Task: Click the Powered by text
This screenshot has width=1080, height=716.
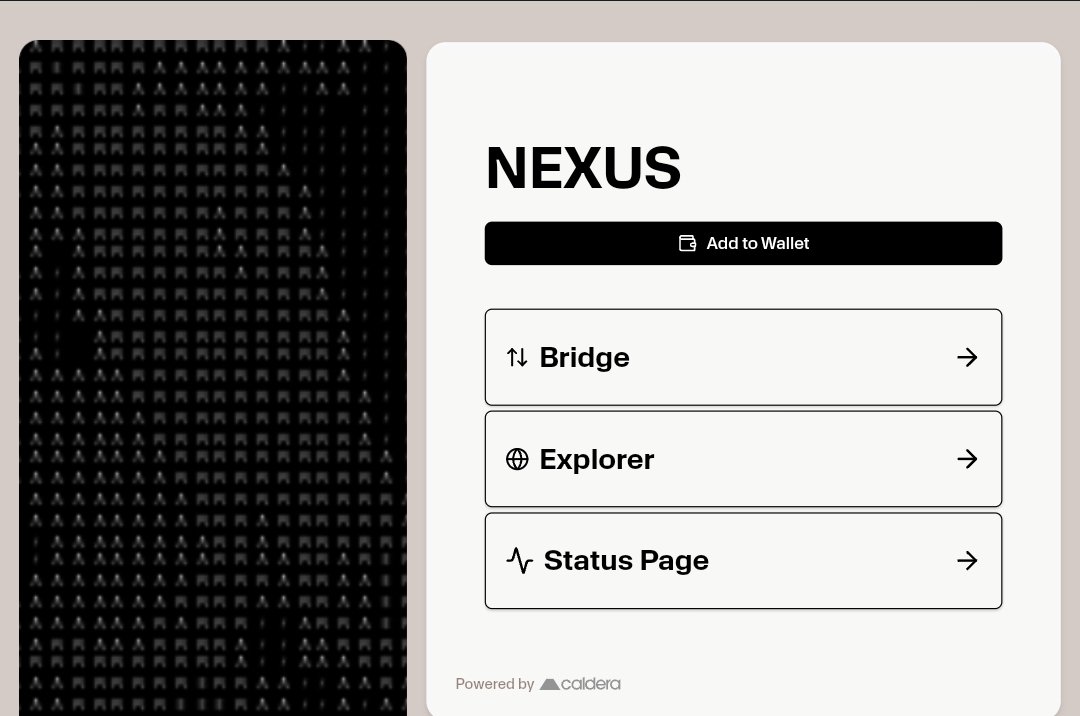Action: (494, 684)
